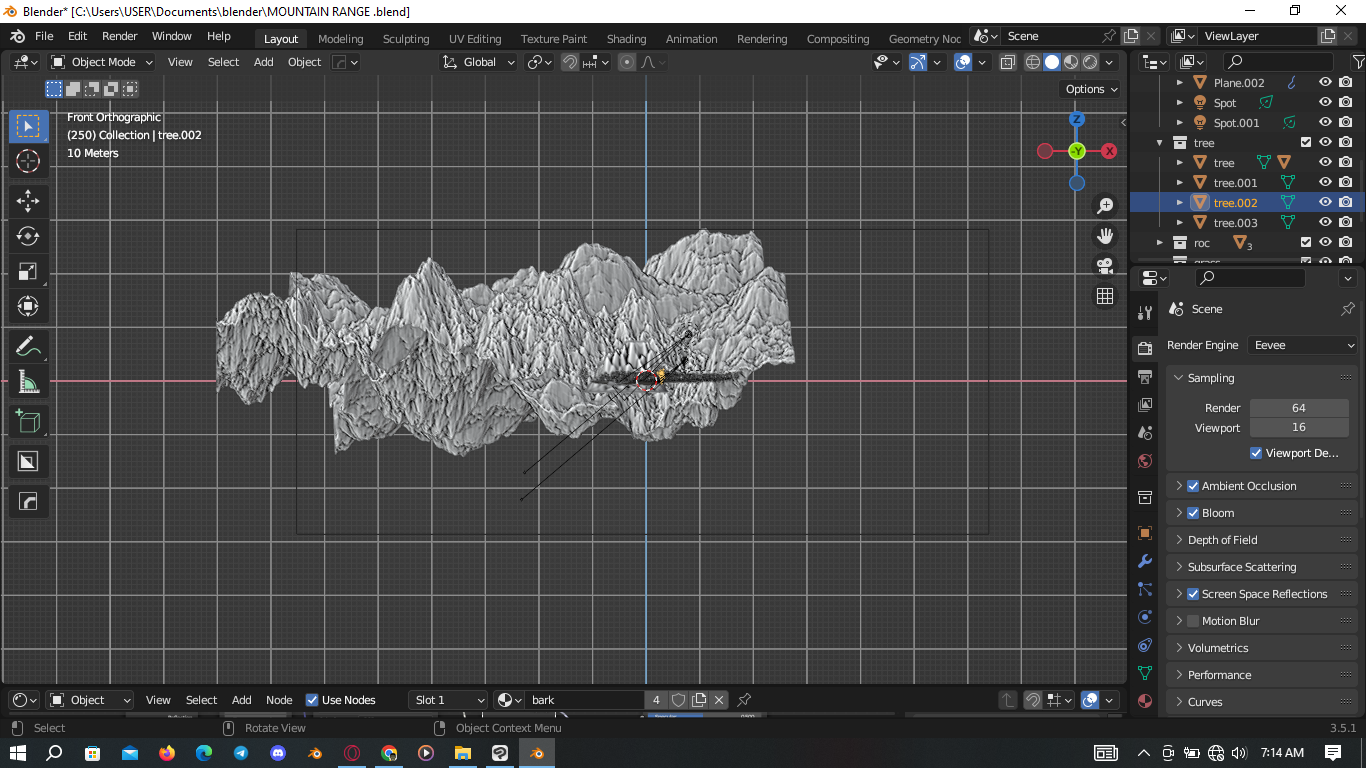Enable Motion Blur checkbox
Image resolution: width=1366 pixels, height=768 pixels.
point(1193,621)
